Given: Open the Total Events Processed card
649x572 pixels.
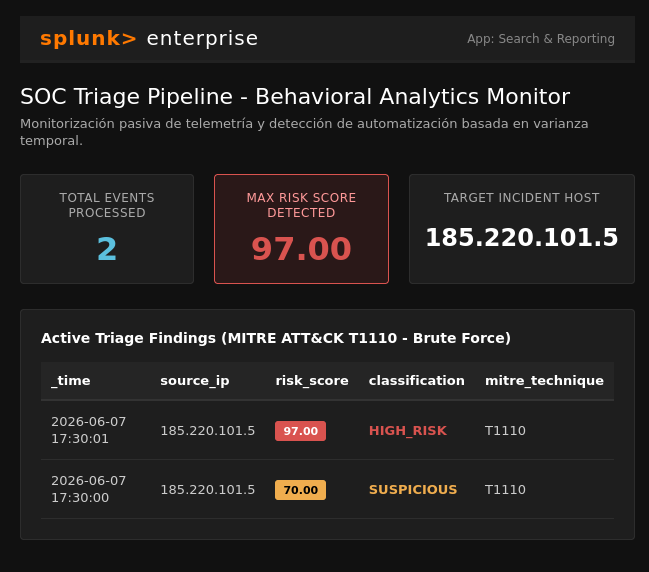Looking at the screenshot, I should (x=107, y=229).
